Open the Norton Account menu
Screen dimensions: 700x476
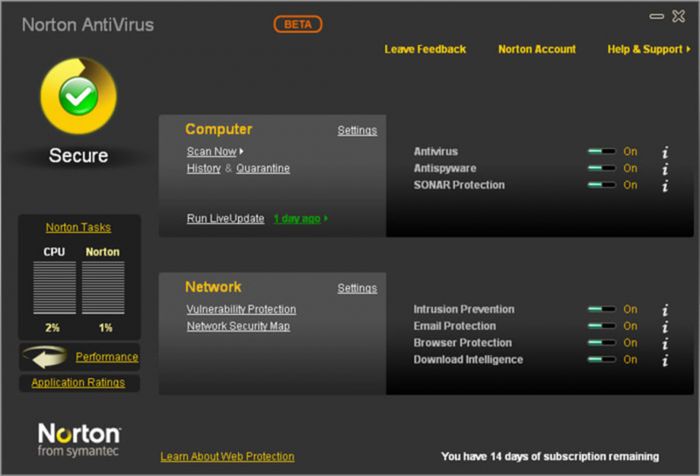537,49
